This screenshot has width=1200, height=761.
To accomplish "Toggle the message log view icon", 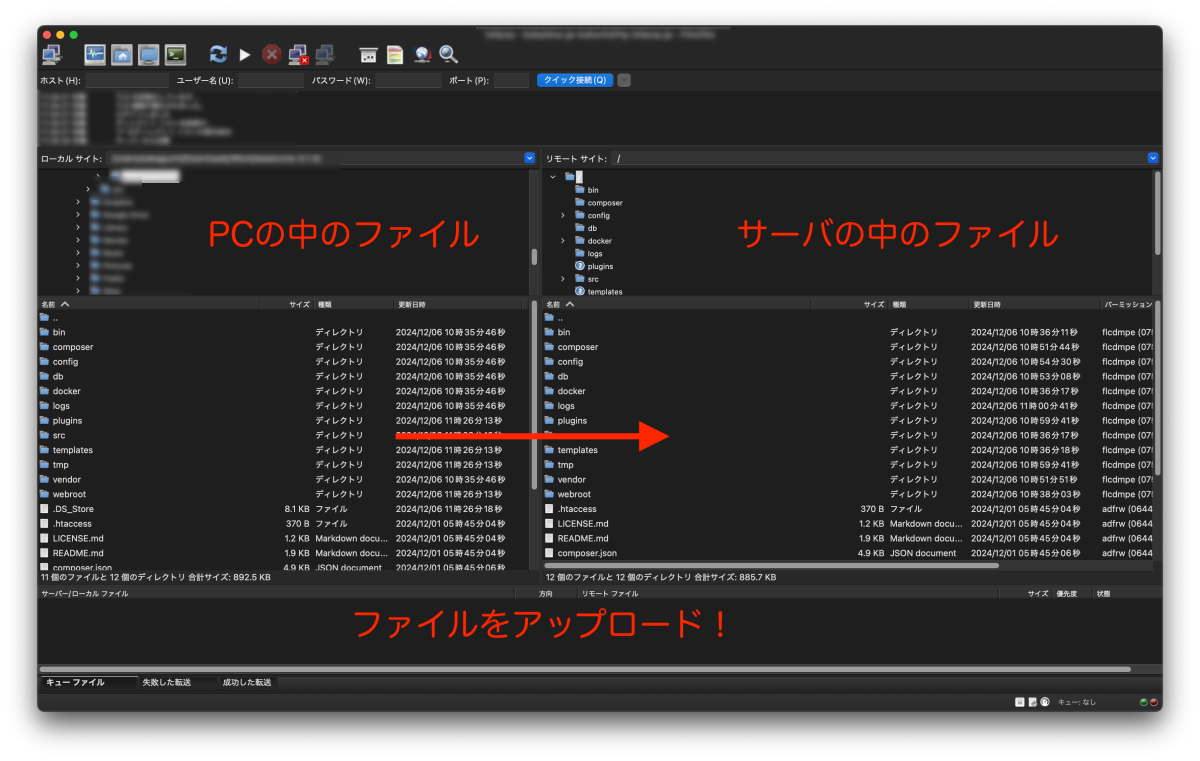I will 95,54.
